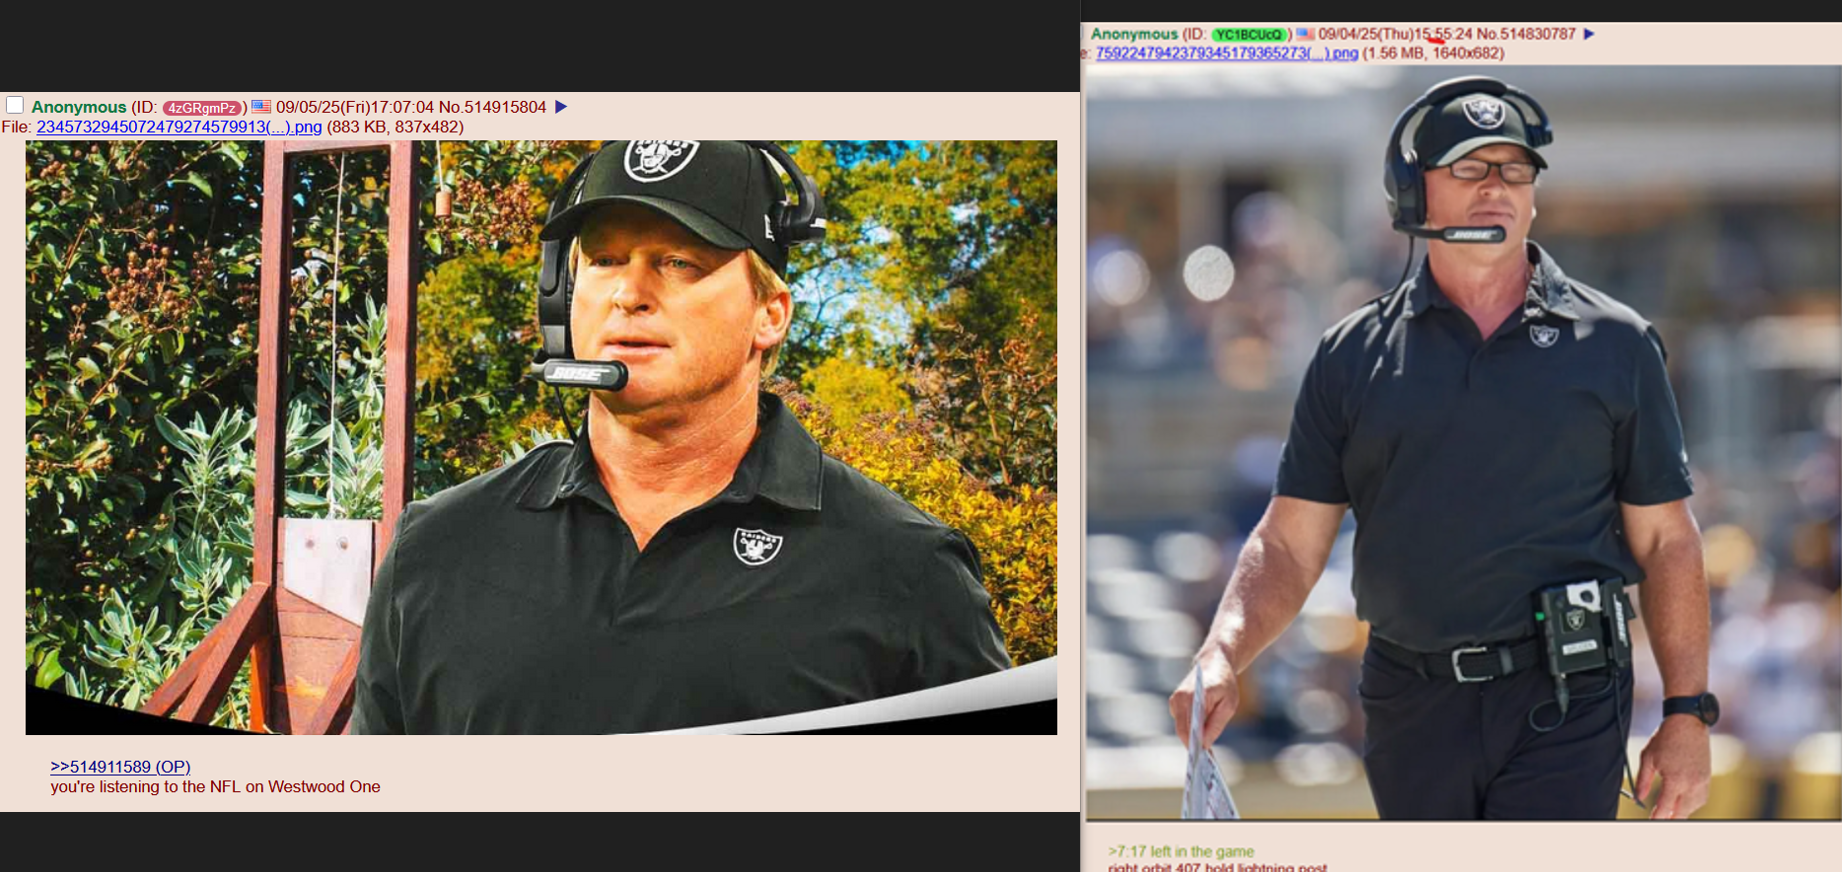This screenshot has height=872, width=1842.
Task: Click the US flag icon on the 09/05/25 post
Action: [x=261, y=107]
